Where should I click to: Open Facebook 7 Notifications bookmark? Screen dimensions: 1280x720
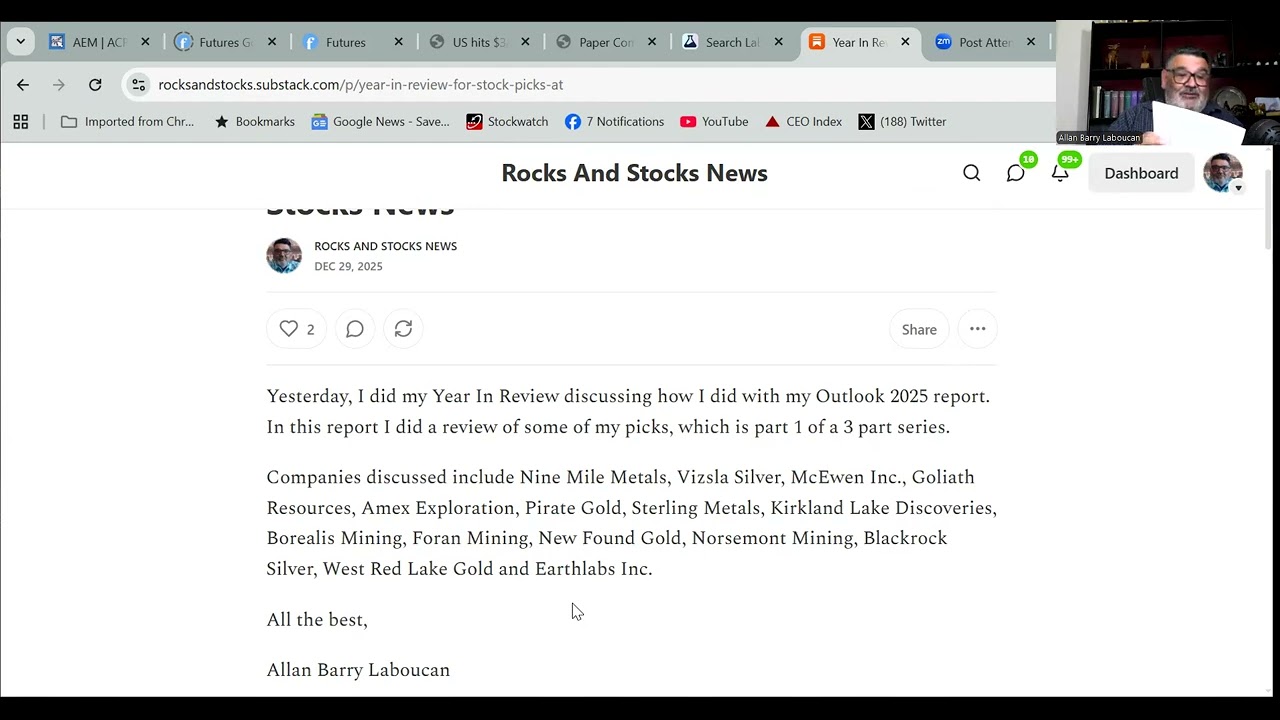click(x=614, y=122)
